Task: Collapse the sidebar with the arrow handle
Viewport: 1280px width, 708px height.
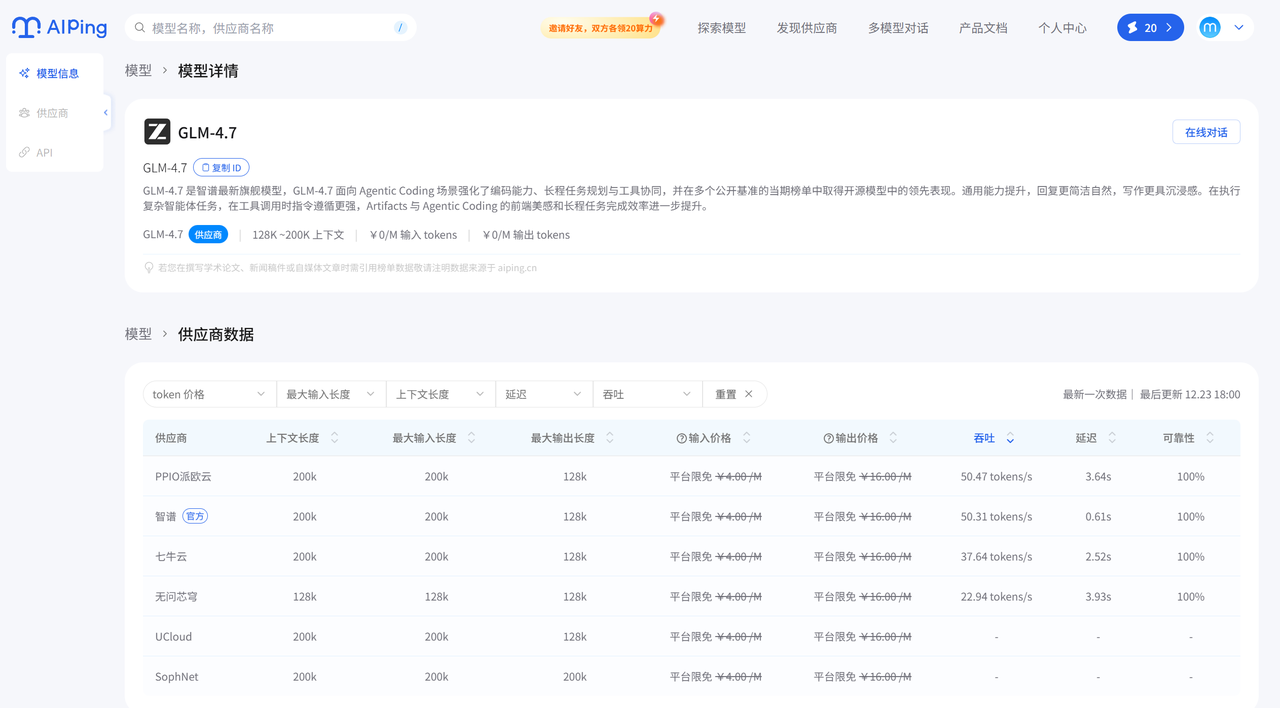Action: point(106,113)
